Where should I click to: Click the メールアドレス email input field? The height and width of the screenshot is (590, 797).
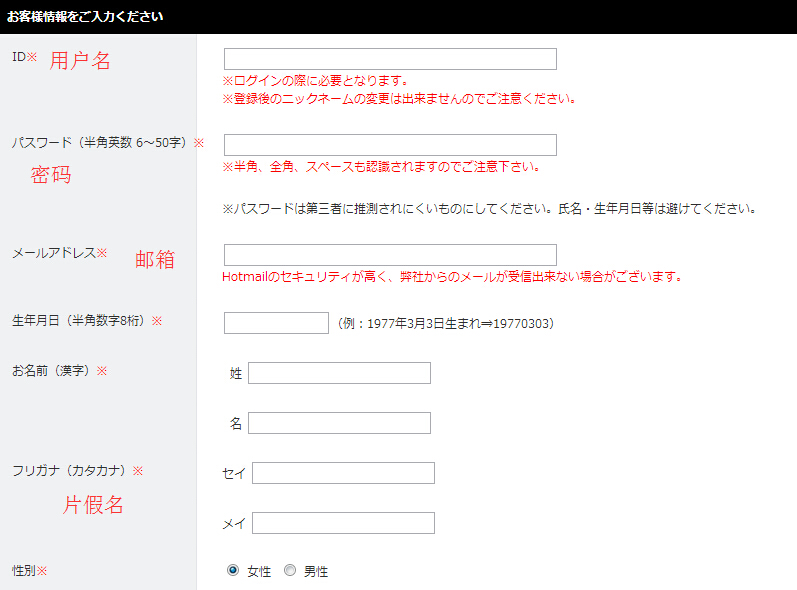pos(390,255)
